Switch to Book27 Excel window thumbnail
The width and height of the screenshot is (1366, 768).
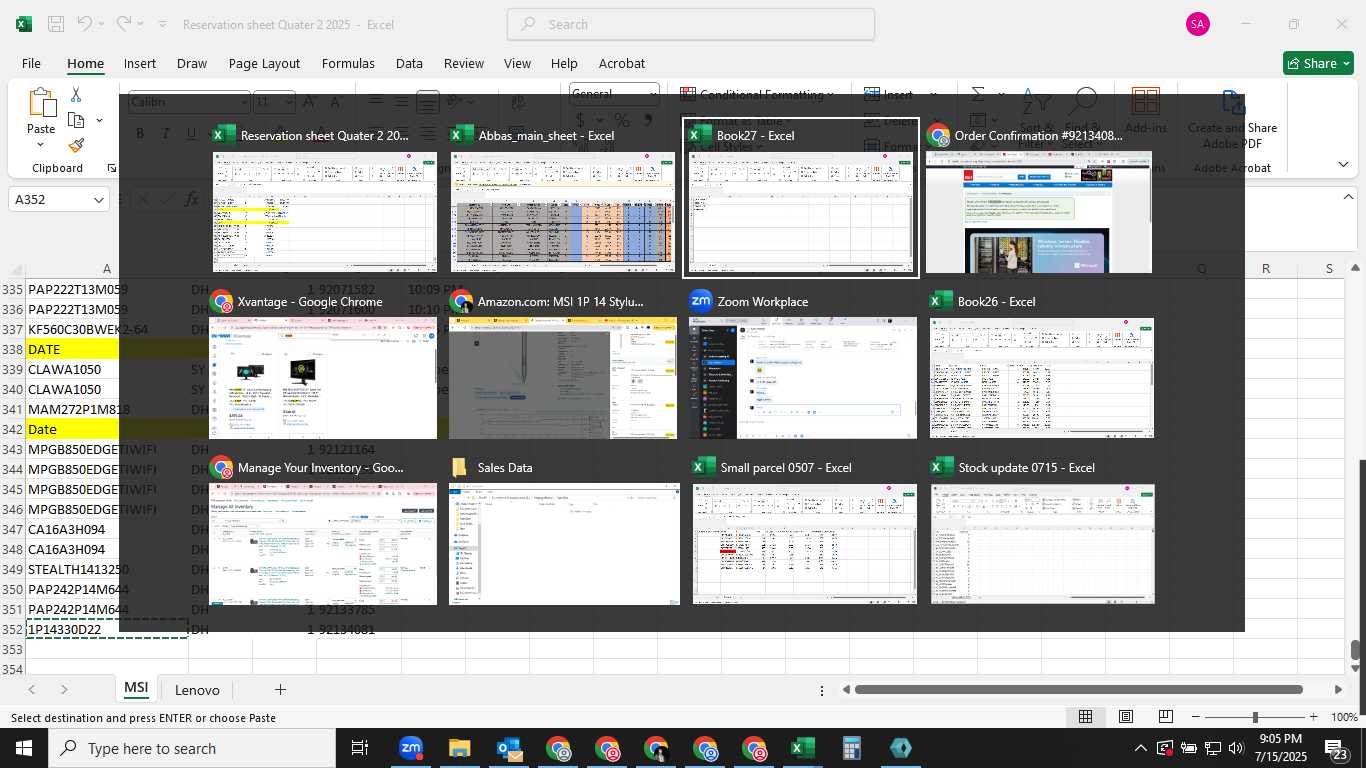[x=801, y=199]
